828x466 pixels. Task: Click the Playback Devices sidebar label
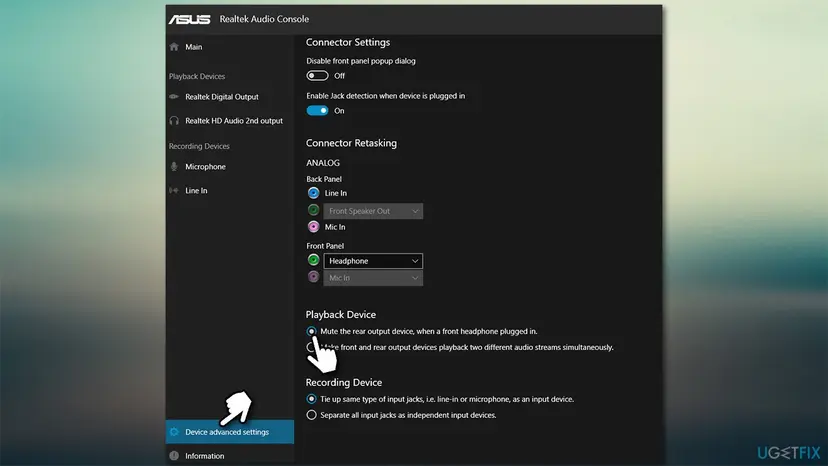coord(197,77)
